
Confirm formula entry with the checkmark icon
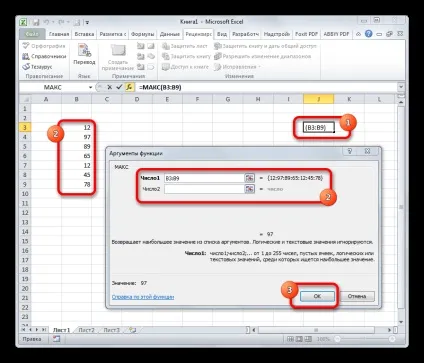coord(119,87)
